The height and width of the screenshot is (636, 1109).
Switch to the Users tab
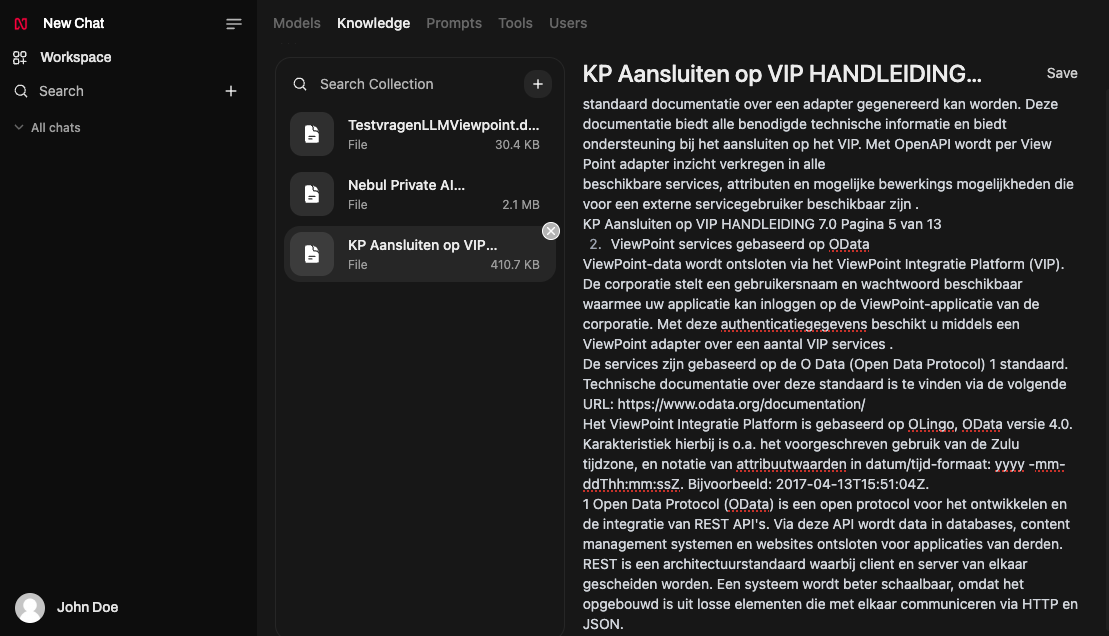pyautogui.click(x=568, y=23)
